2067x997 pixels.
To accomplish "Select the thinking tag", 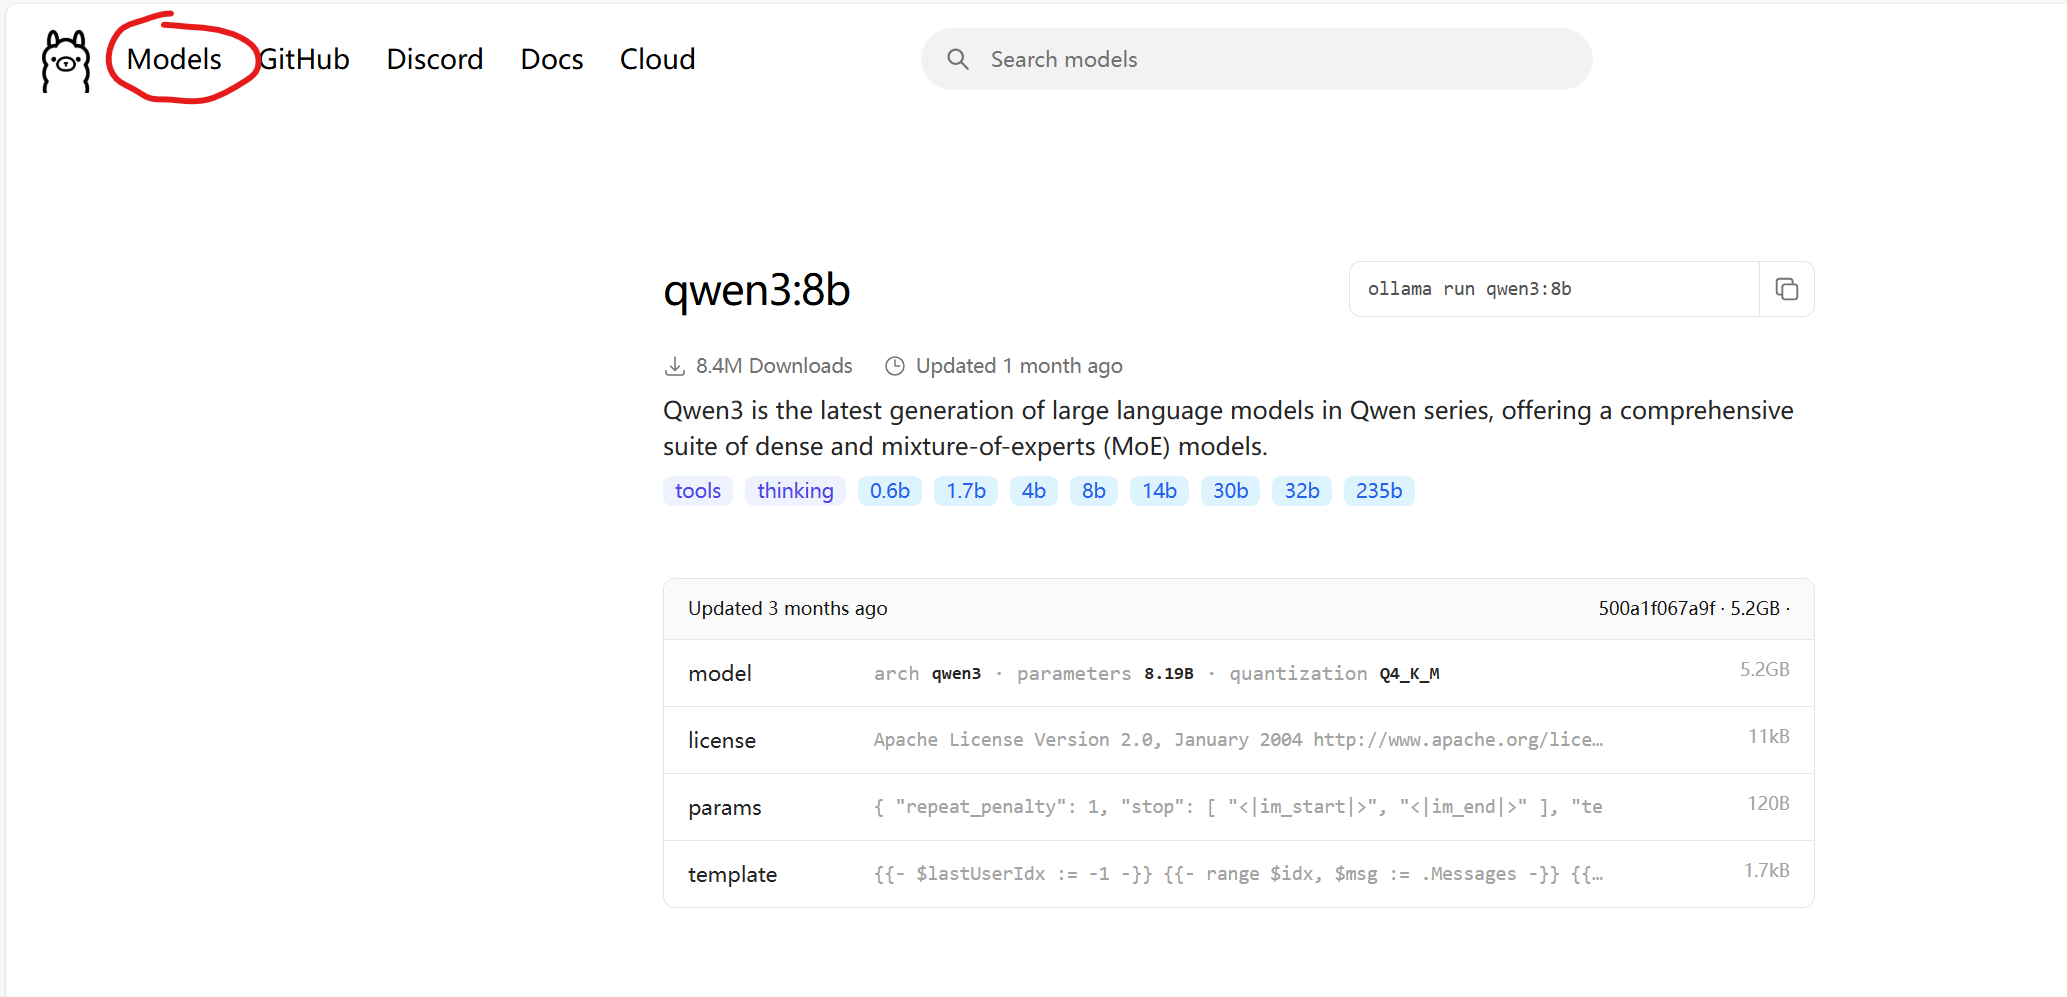I will click(795, 491).
